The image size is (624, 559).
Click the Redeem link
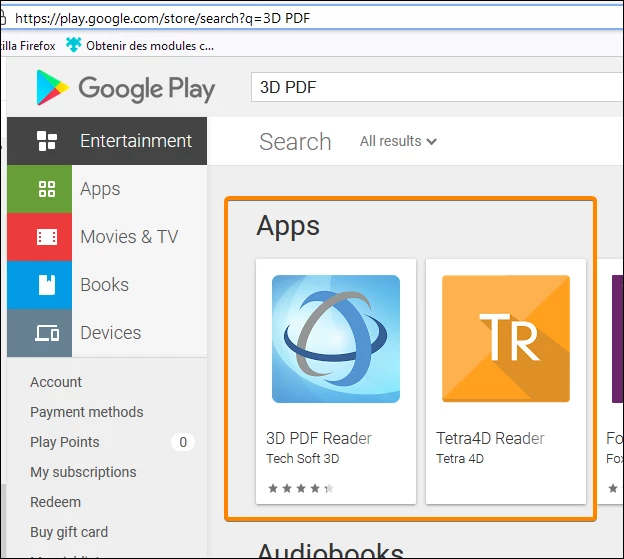tap(55, 502)
